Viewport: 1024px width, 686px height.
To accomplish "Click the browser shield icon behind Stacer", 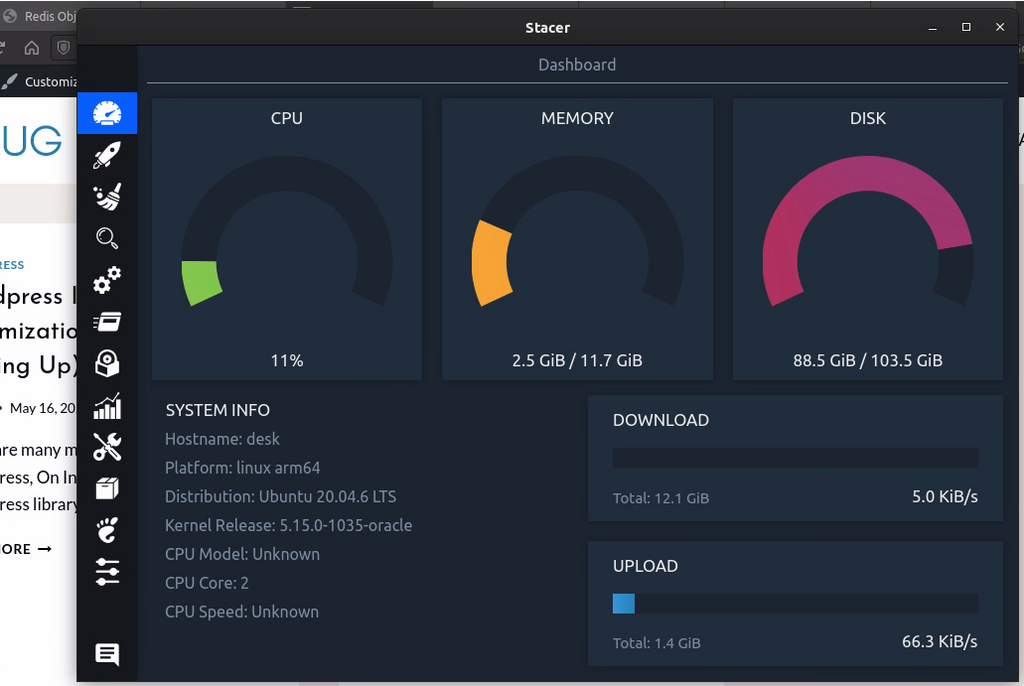I will 63,48.
